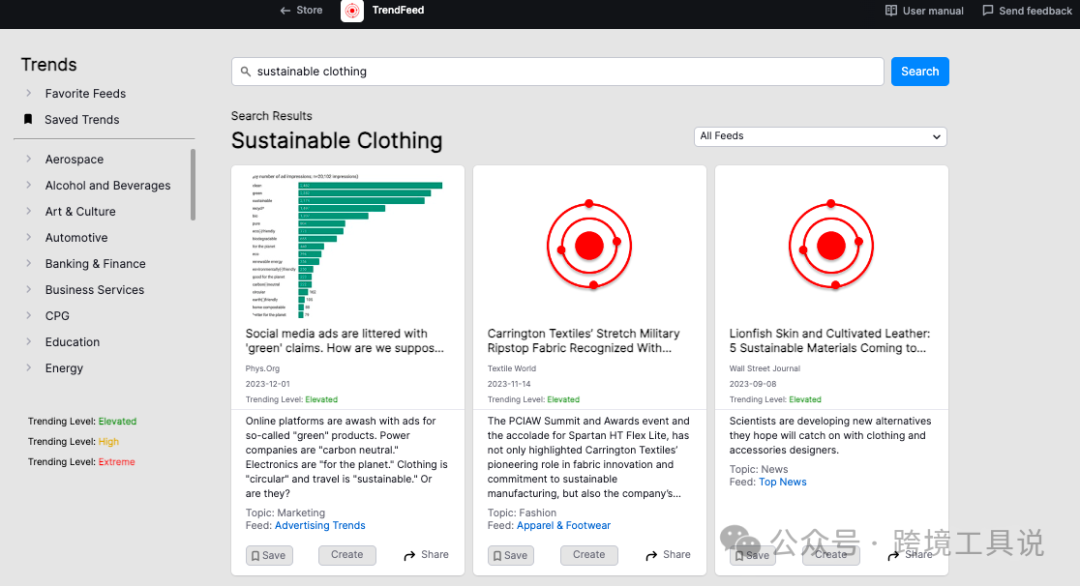Screen dimensions: 1080x586
Task: Open the Carrington Textiles placeholder thumbnail
Action: tap(590, 244)
